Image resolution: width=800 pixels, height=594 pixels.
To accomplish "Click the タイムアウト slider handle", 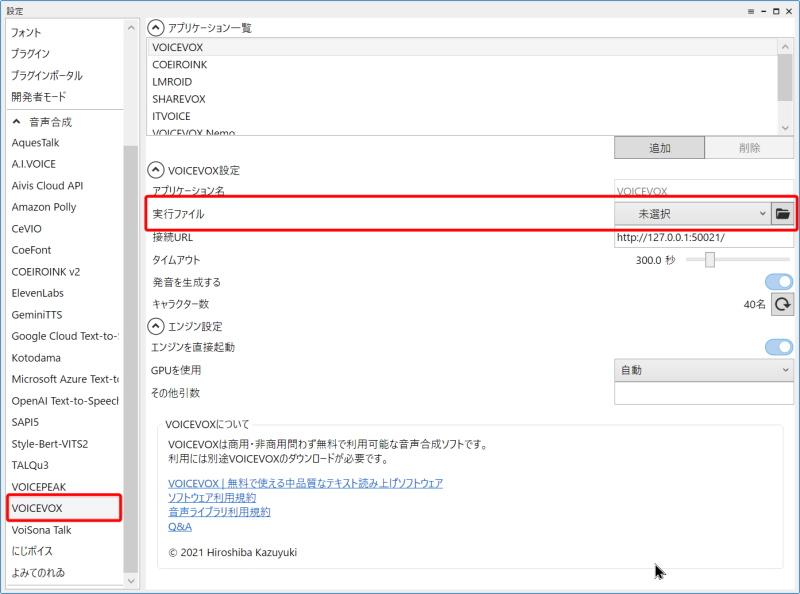I will [x=710, y=260].
